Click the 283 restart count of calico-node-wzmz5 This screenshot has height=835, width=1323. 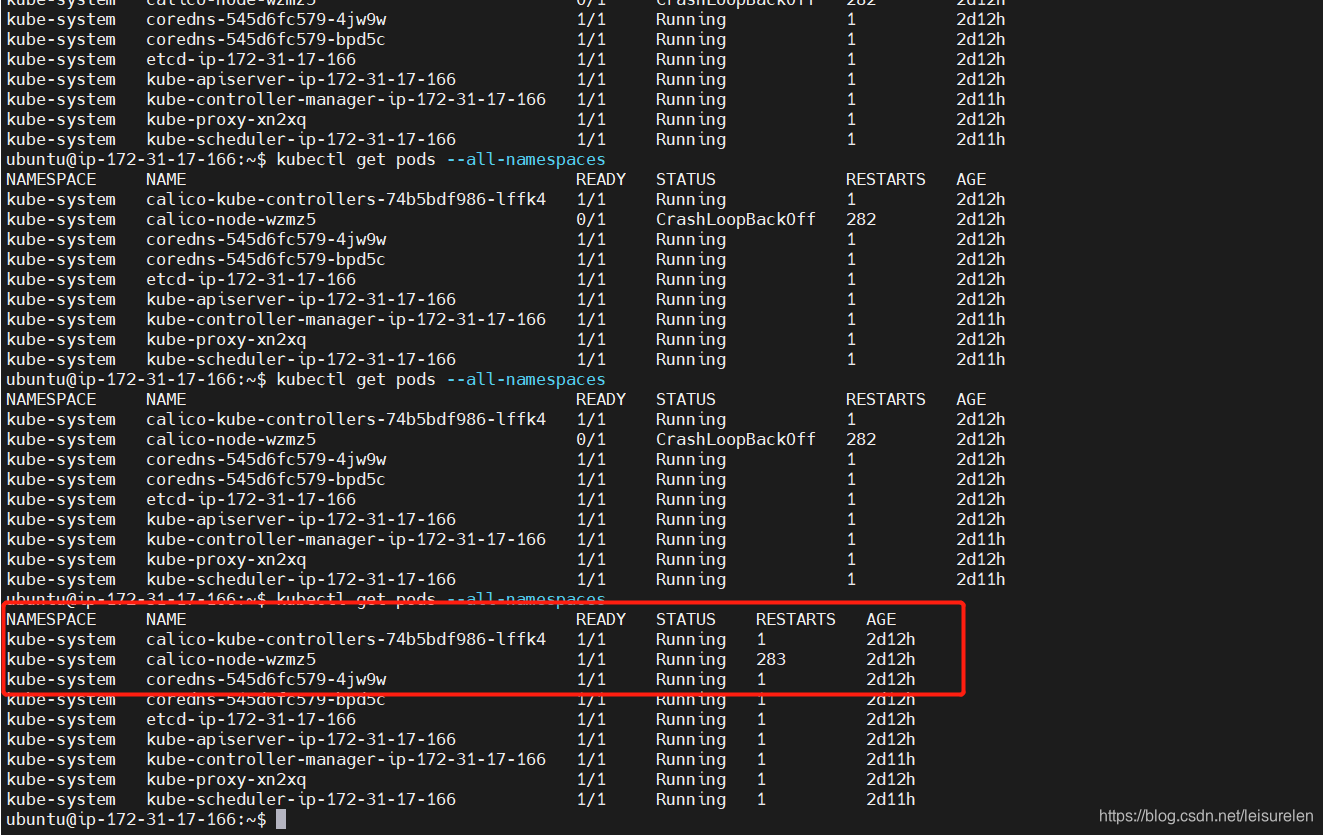[x=771, y=659]
